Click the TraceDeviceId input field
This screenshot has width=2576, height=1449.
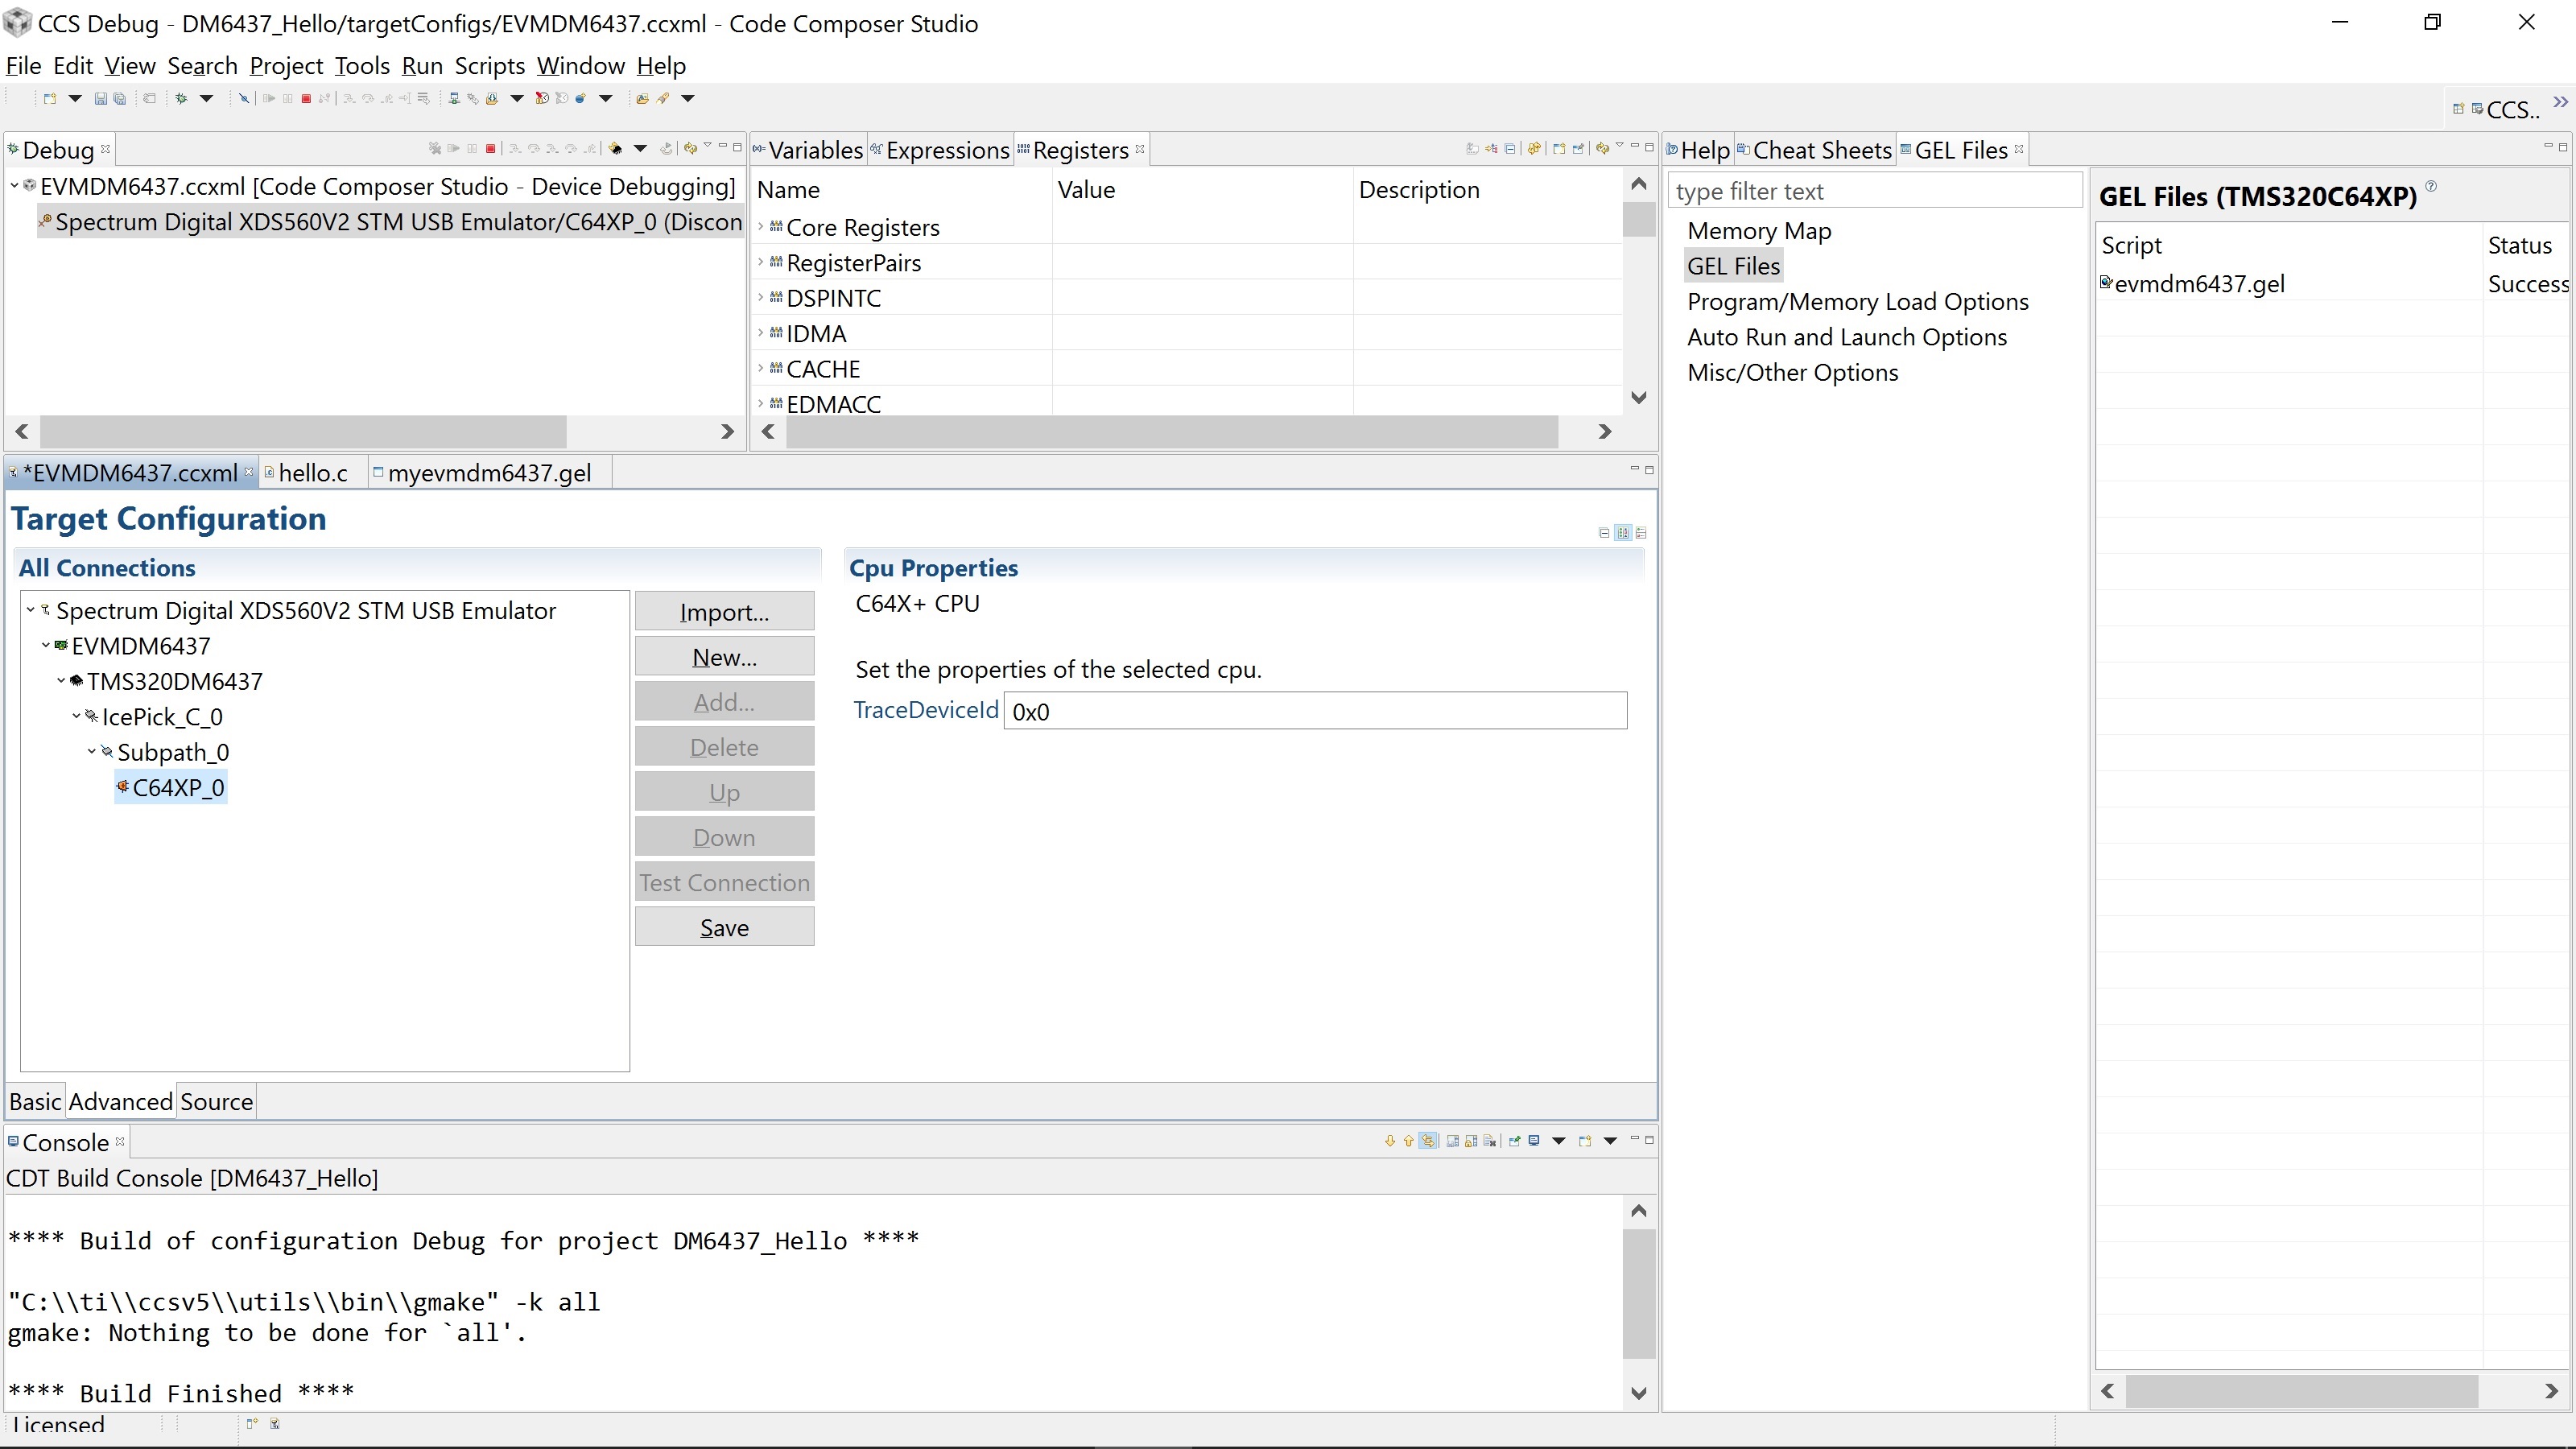[1315, 711]
